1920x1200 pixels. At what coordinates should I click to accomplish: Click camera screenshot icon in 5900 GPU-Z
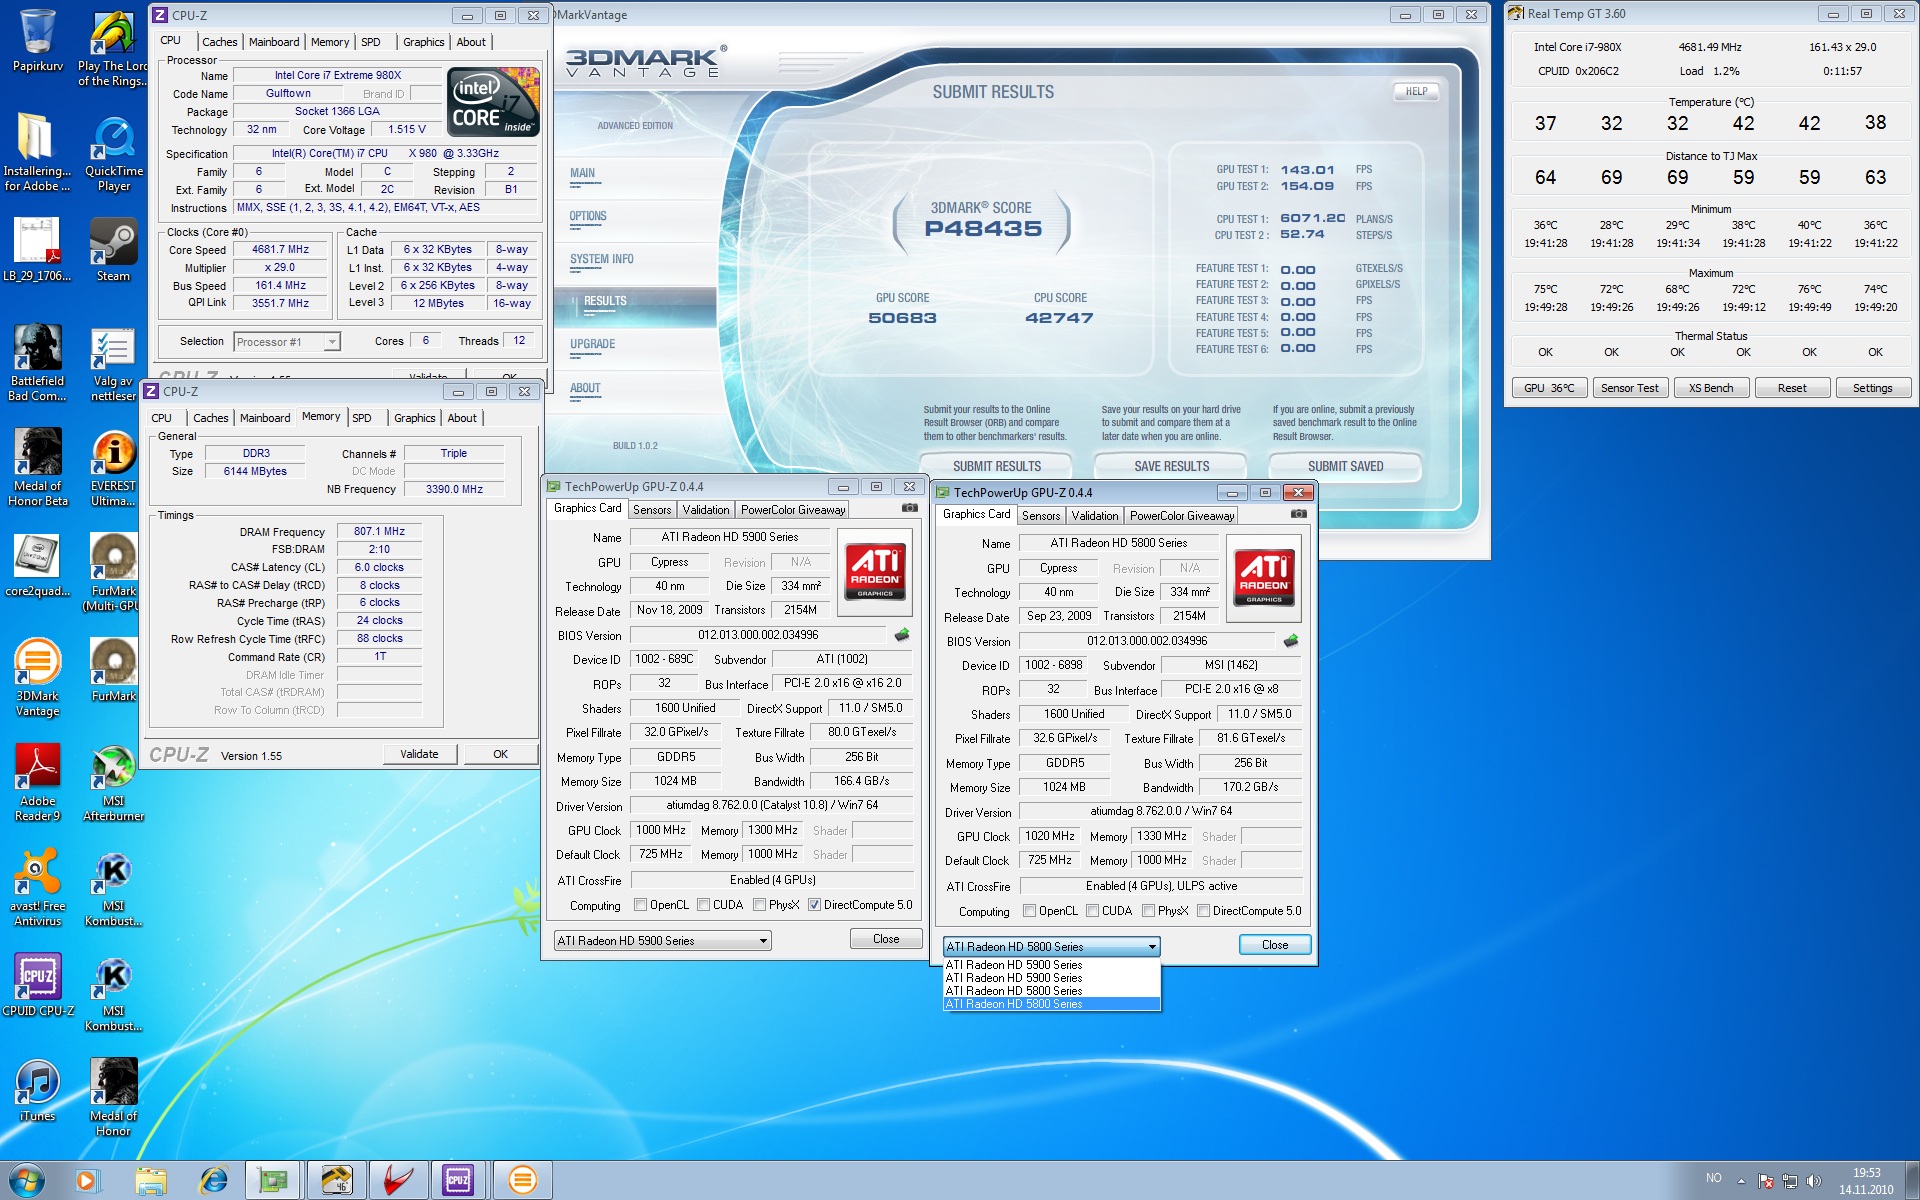tap(909, 508)
